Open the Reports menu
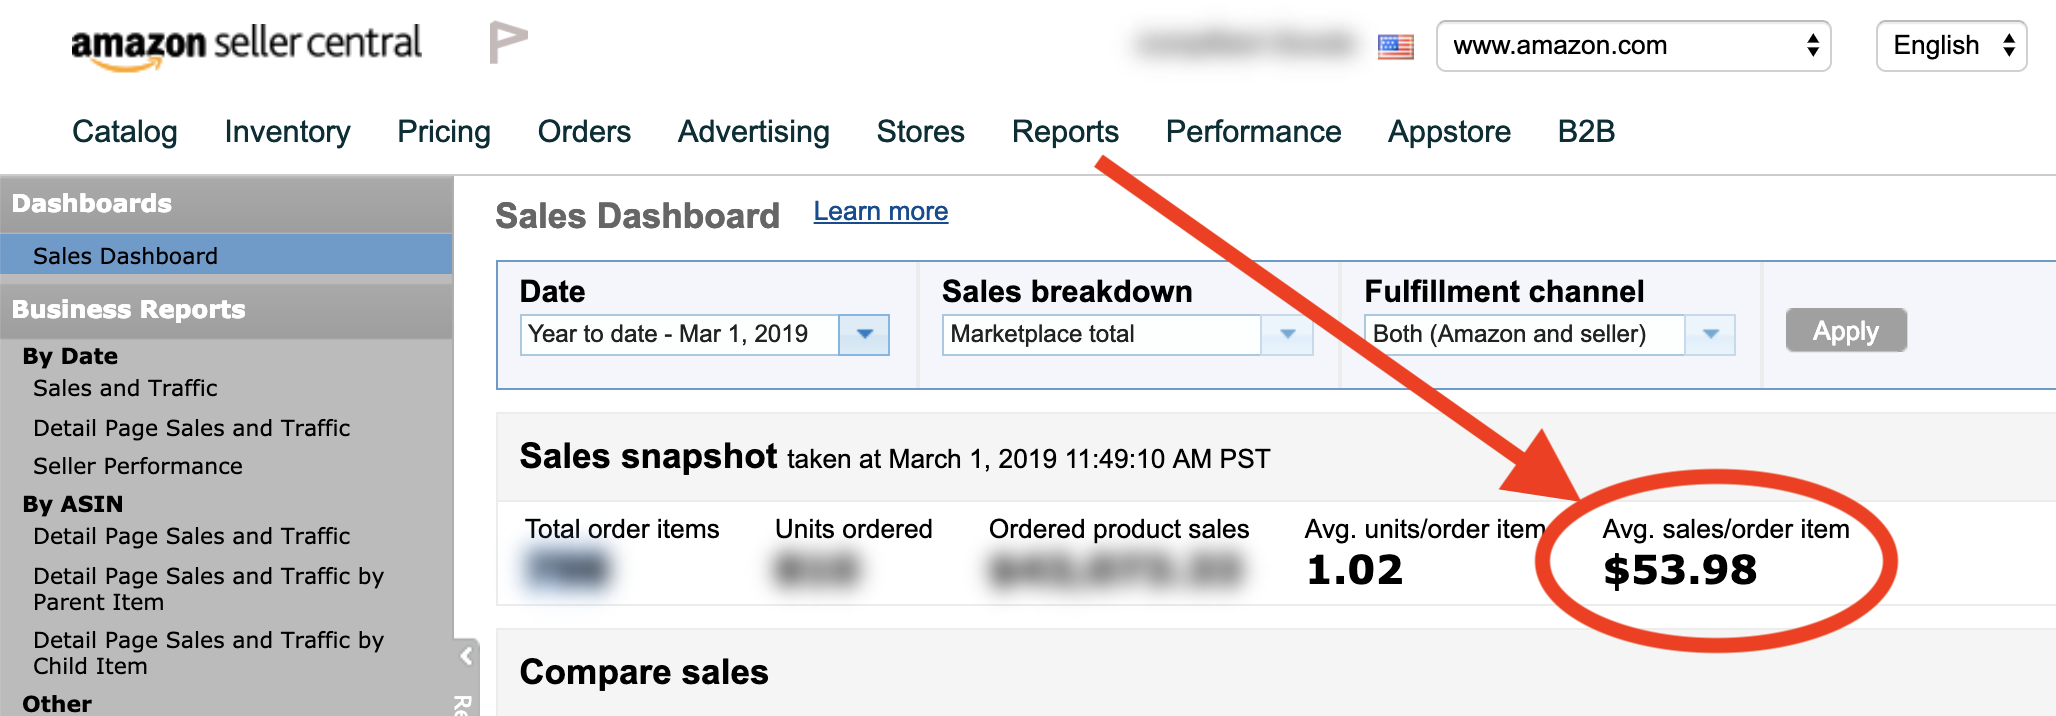The width and height of the screenshot is (2056, 716). (1065, 132)
